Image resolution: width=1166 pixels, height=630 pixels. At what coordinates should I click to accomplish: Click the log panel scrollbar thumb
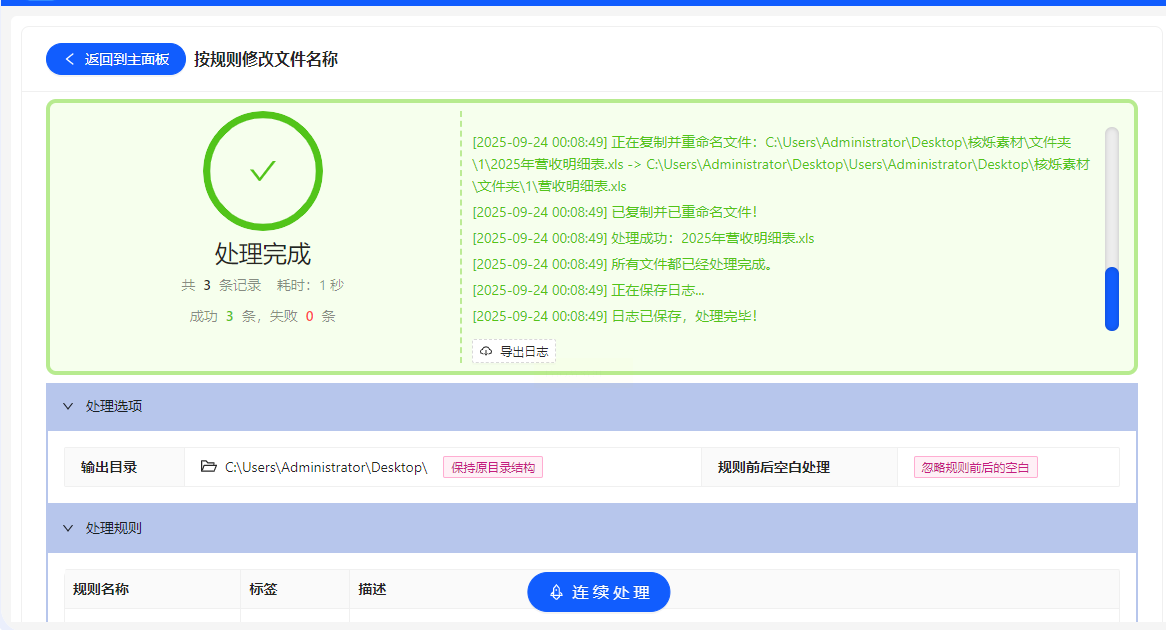[x=1112, y=298]
